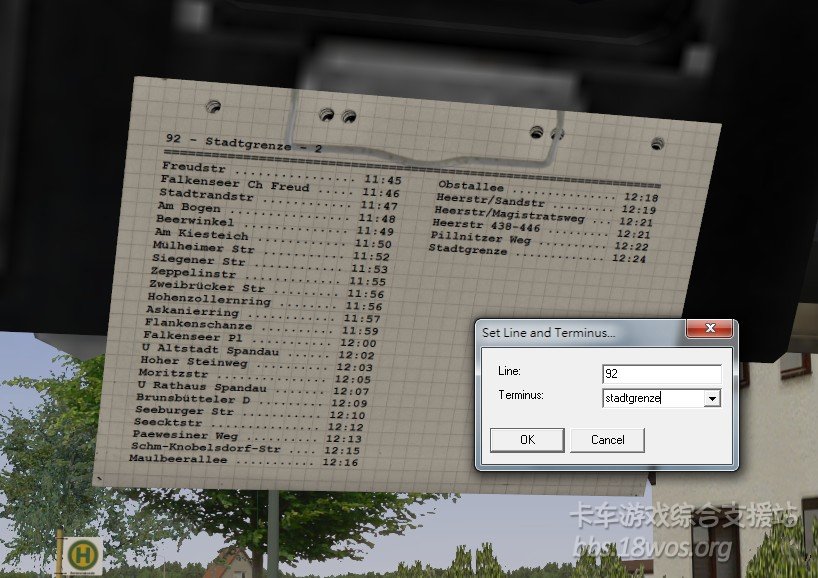Click the "U Altstadt Spandau" stop name
Screen dimensions: 818x578
(x=210, y=349)
